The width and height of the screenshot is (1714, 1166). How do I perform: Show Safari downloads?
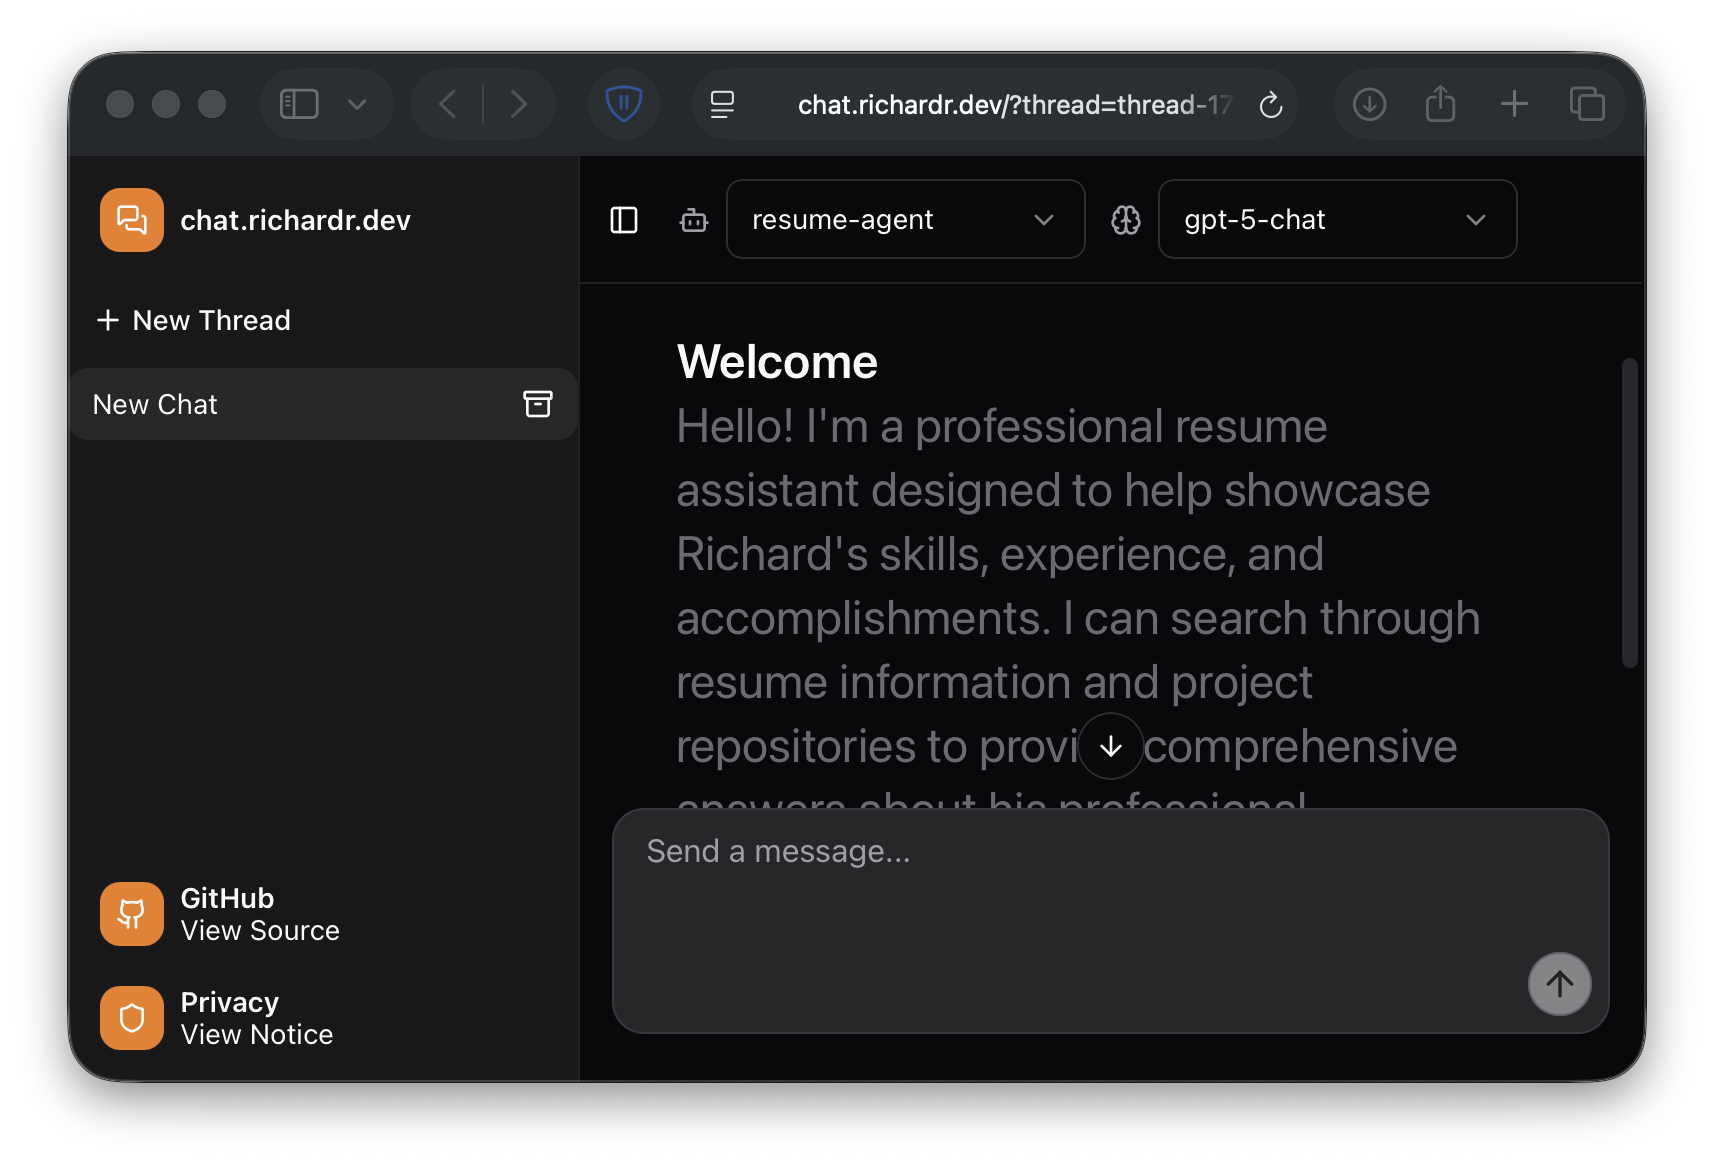[1369, 104]
